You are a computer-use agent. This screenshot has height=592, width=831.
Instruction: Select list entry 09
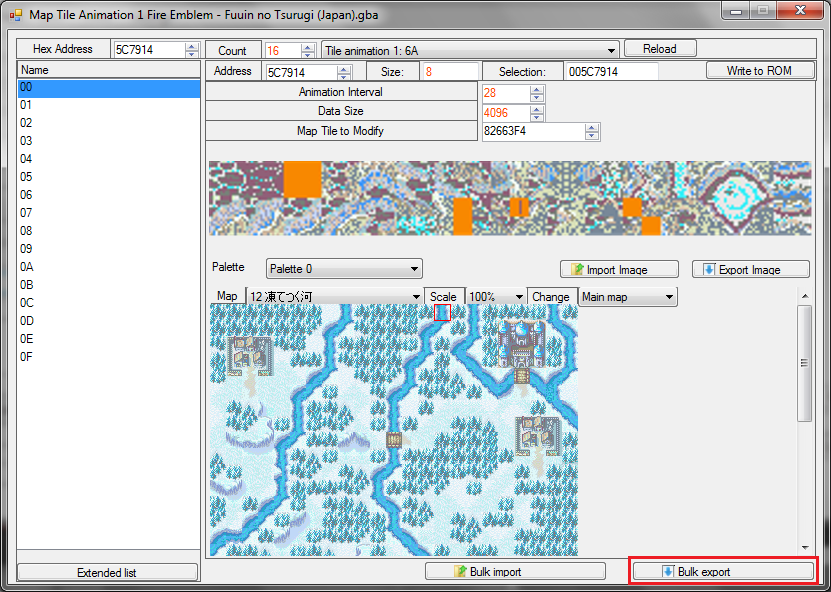109,249
